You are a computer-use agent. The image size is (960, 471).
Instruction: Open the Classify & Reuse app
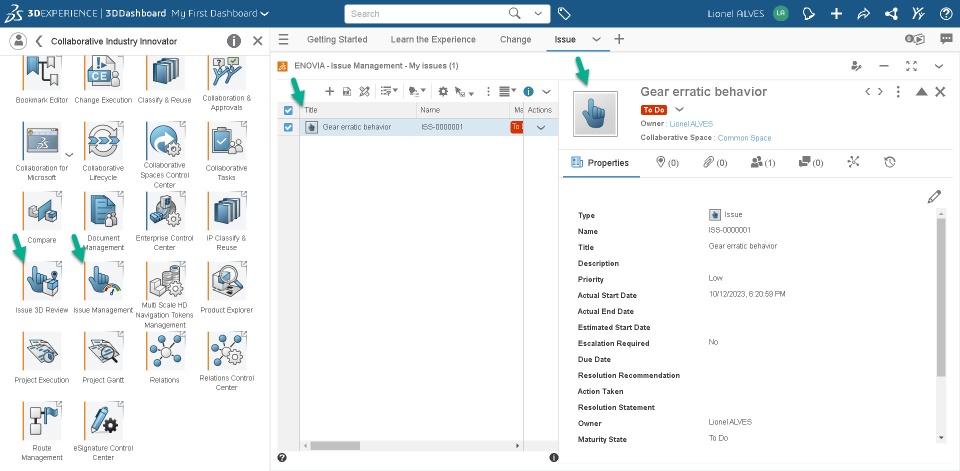tap(165, 72)
